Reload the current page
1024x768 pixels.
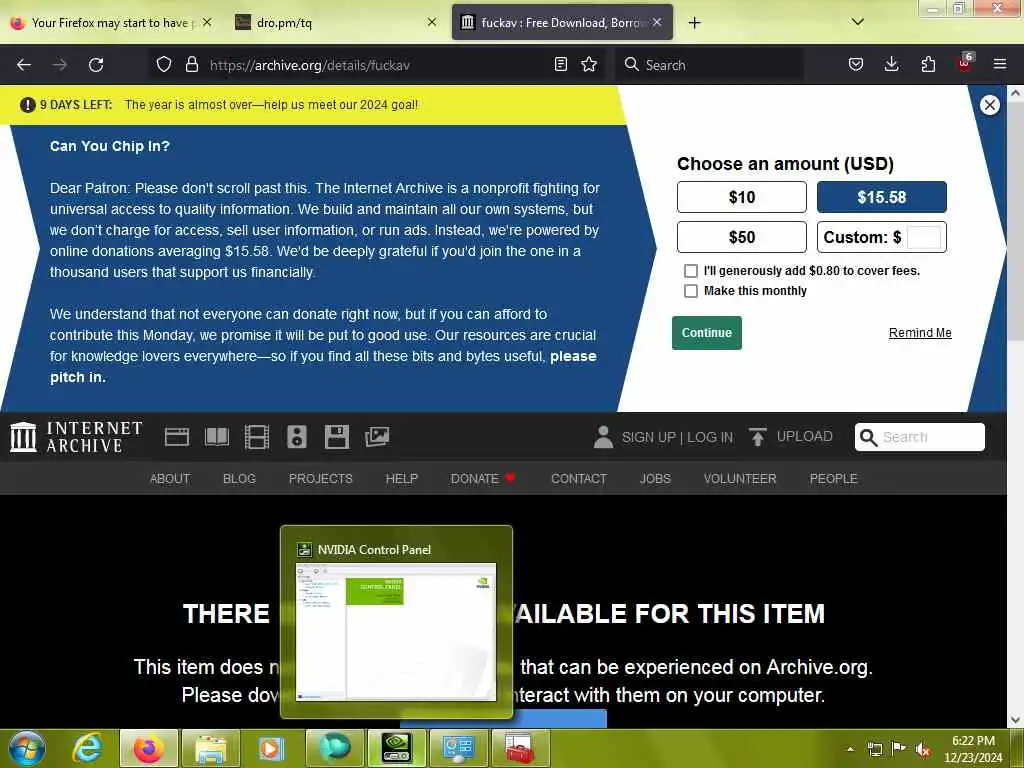point(96,65)
